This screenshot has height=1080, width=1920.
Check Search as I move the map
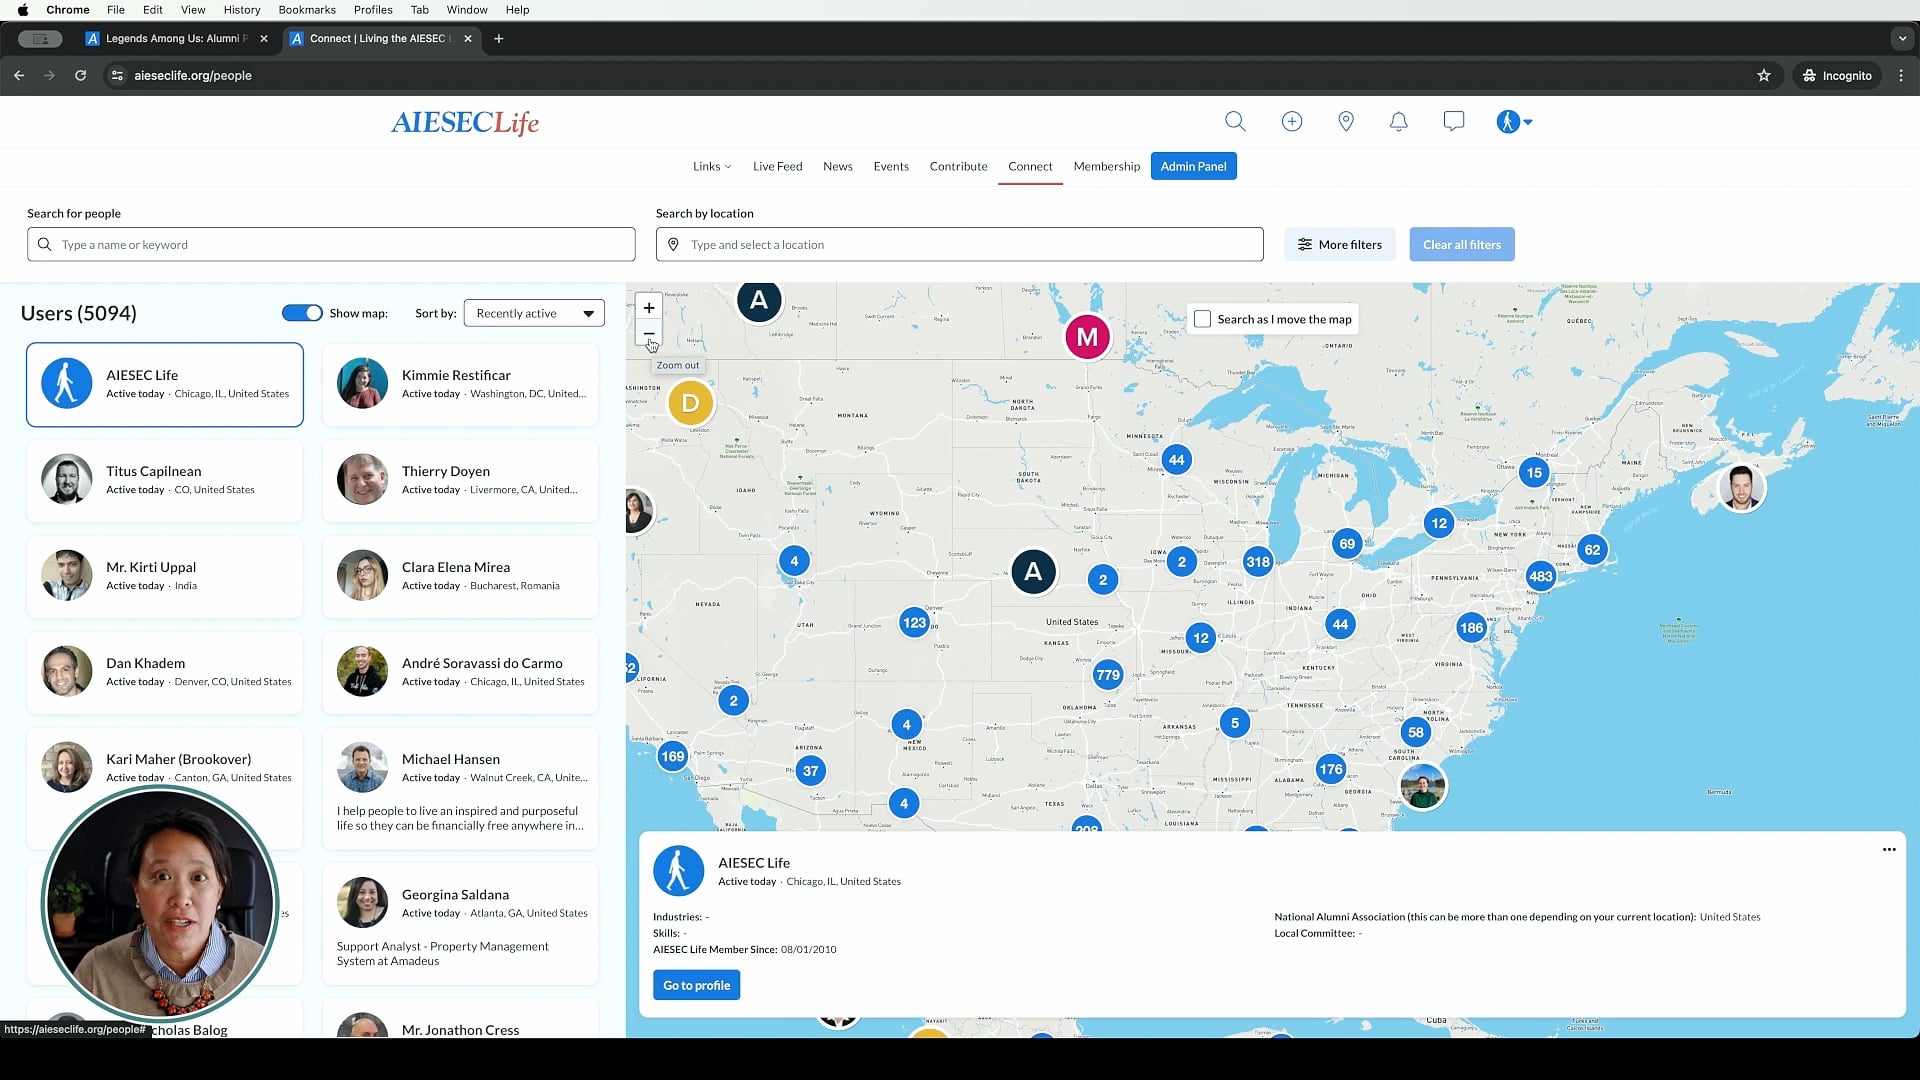tap(1203, 319)
